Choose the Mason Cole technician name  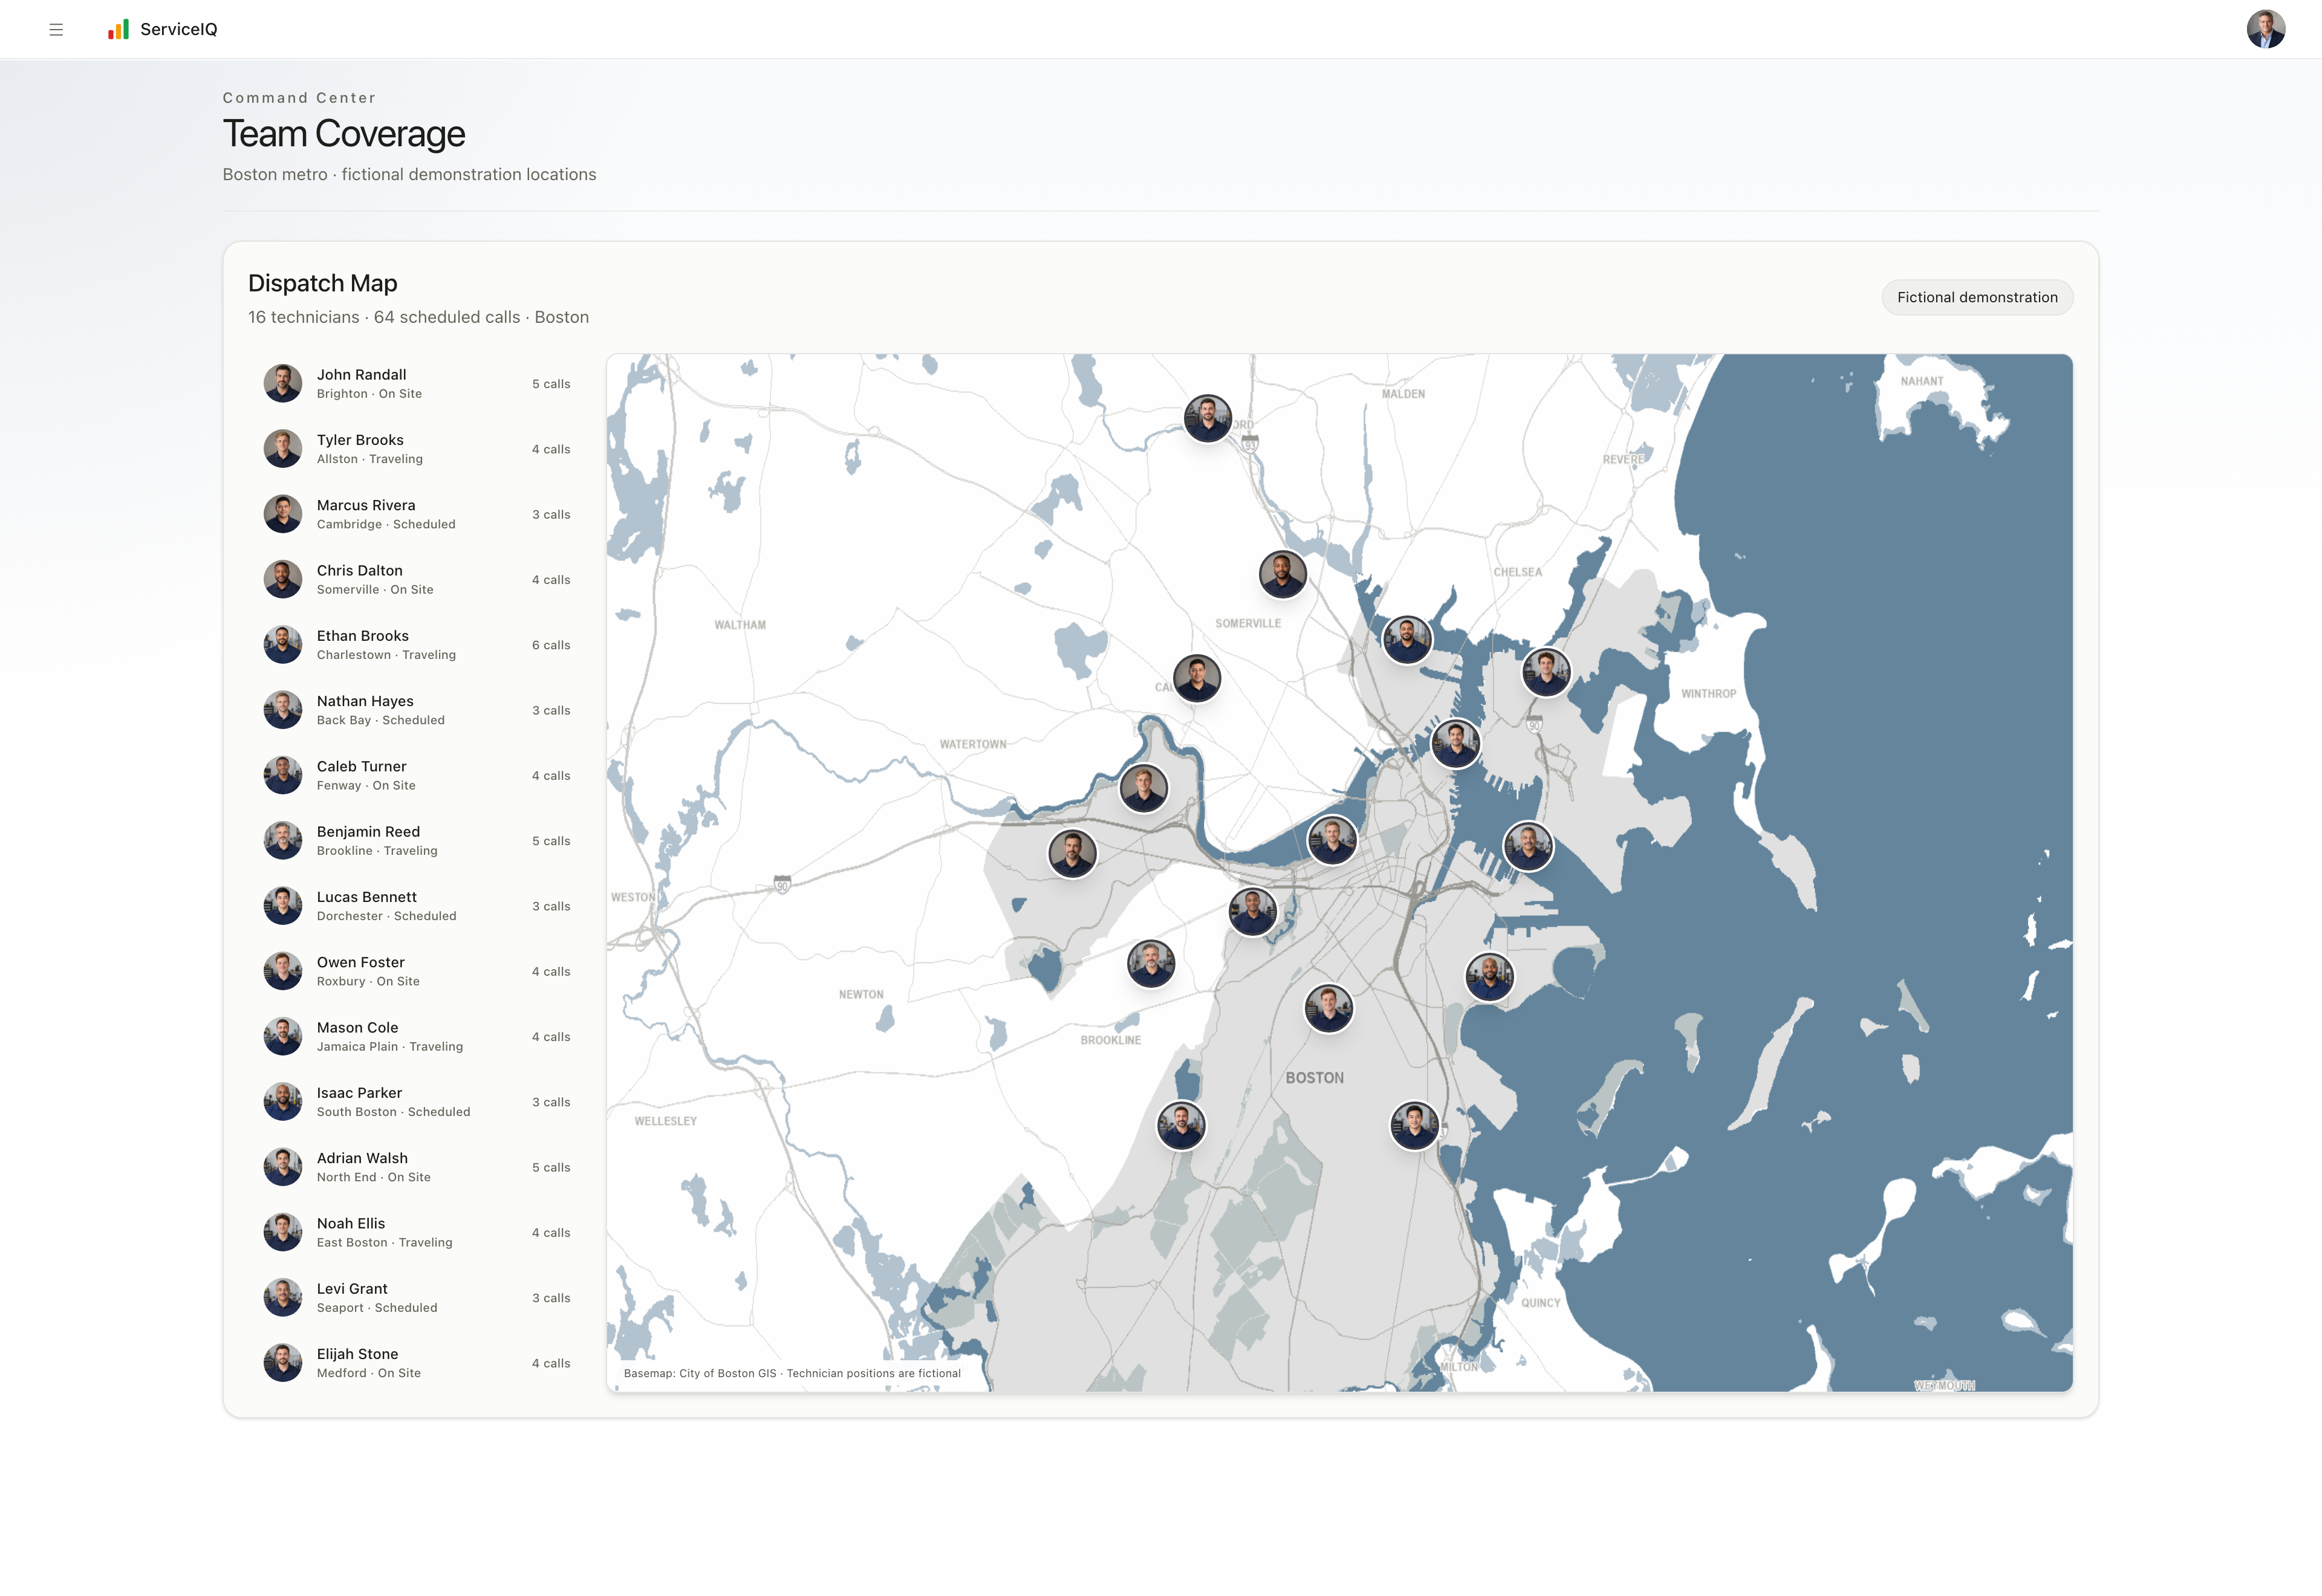point(358,1027)
